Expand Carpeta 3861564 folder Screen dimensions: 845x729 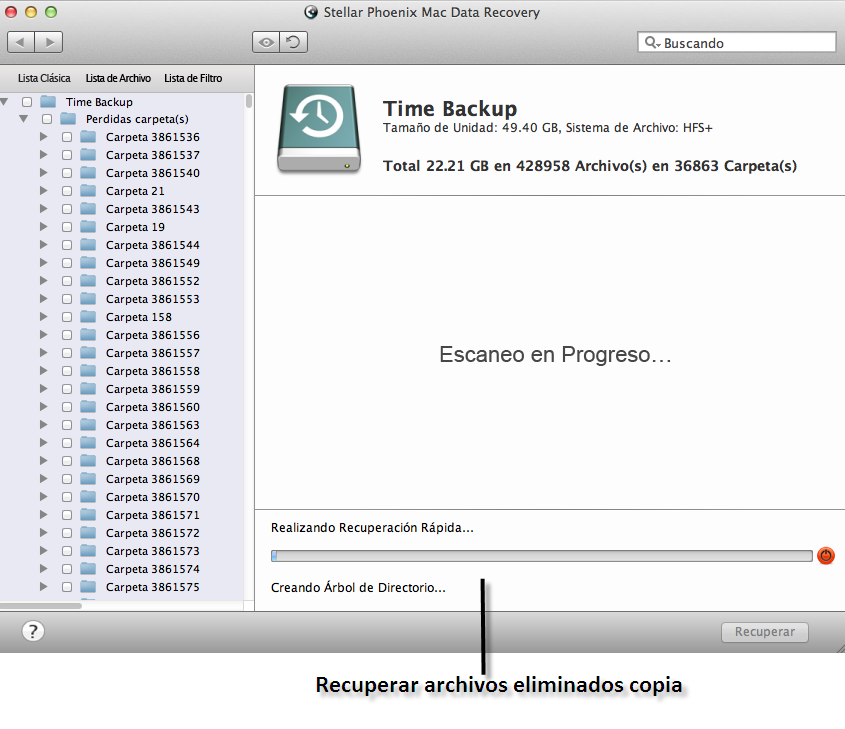coord(44,442)
